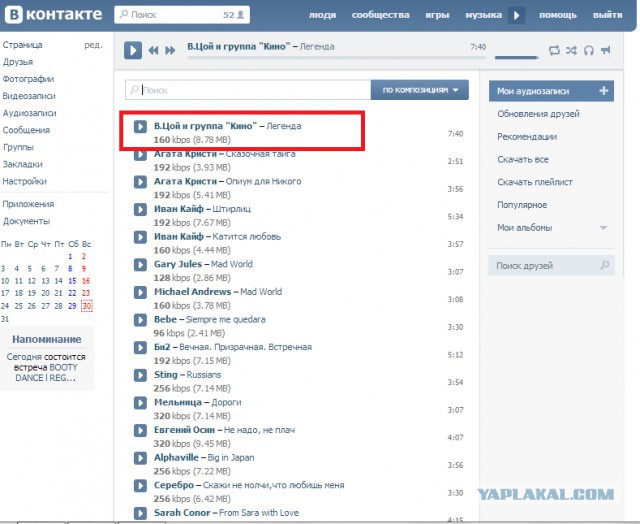This screenshot has height=524, width=640.
Task: Click the plus icon on Мои аудиозаписи
Action: pos(604,91)
